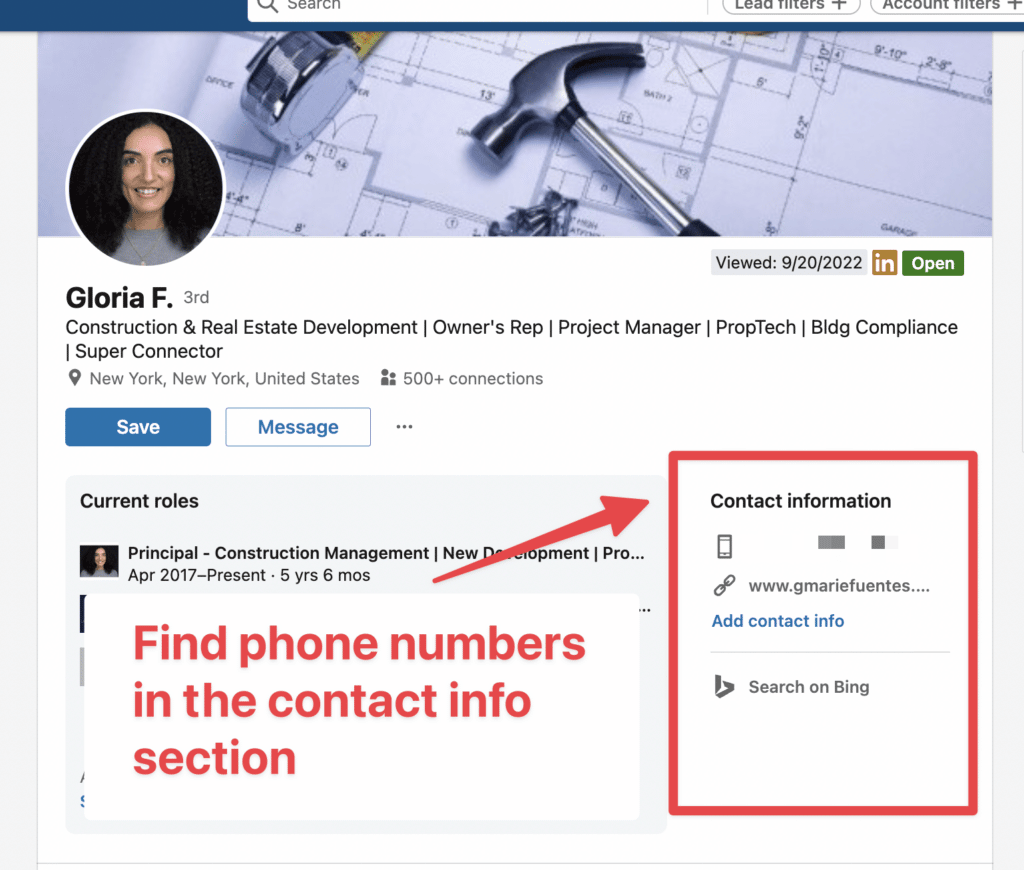Click the search magnifying glass icon
The height and width of the screenshot is (870, 1024).
point(265,6)
